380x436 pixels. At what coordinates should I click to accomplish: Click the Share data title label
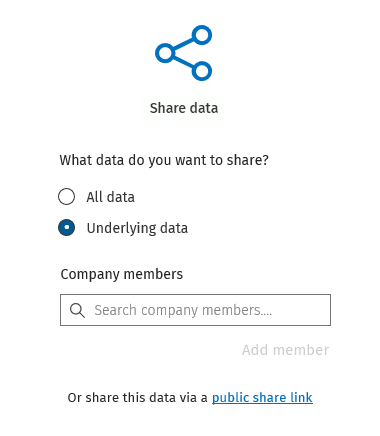184,108
